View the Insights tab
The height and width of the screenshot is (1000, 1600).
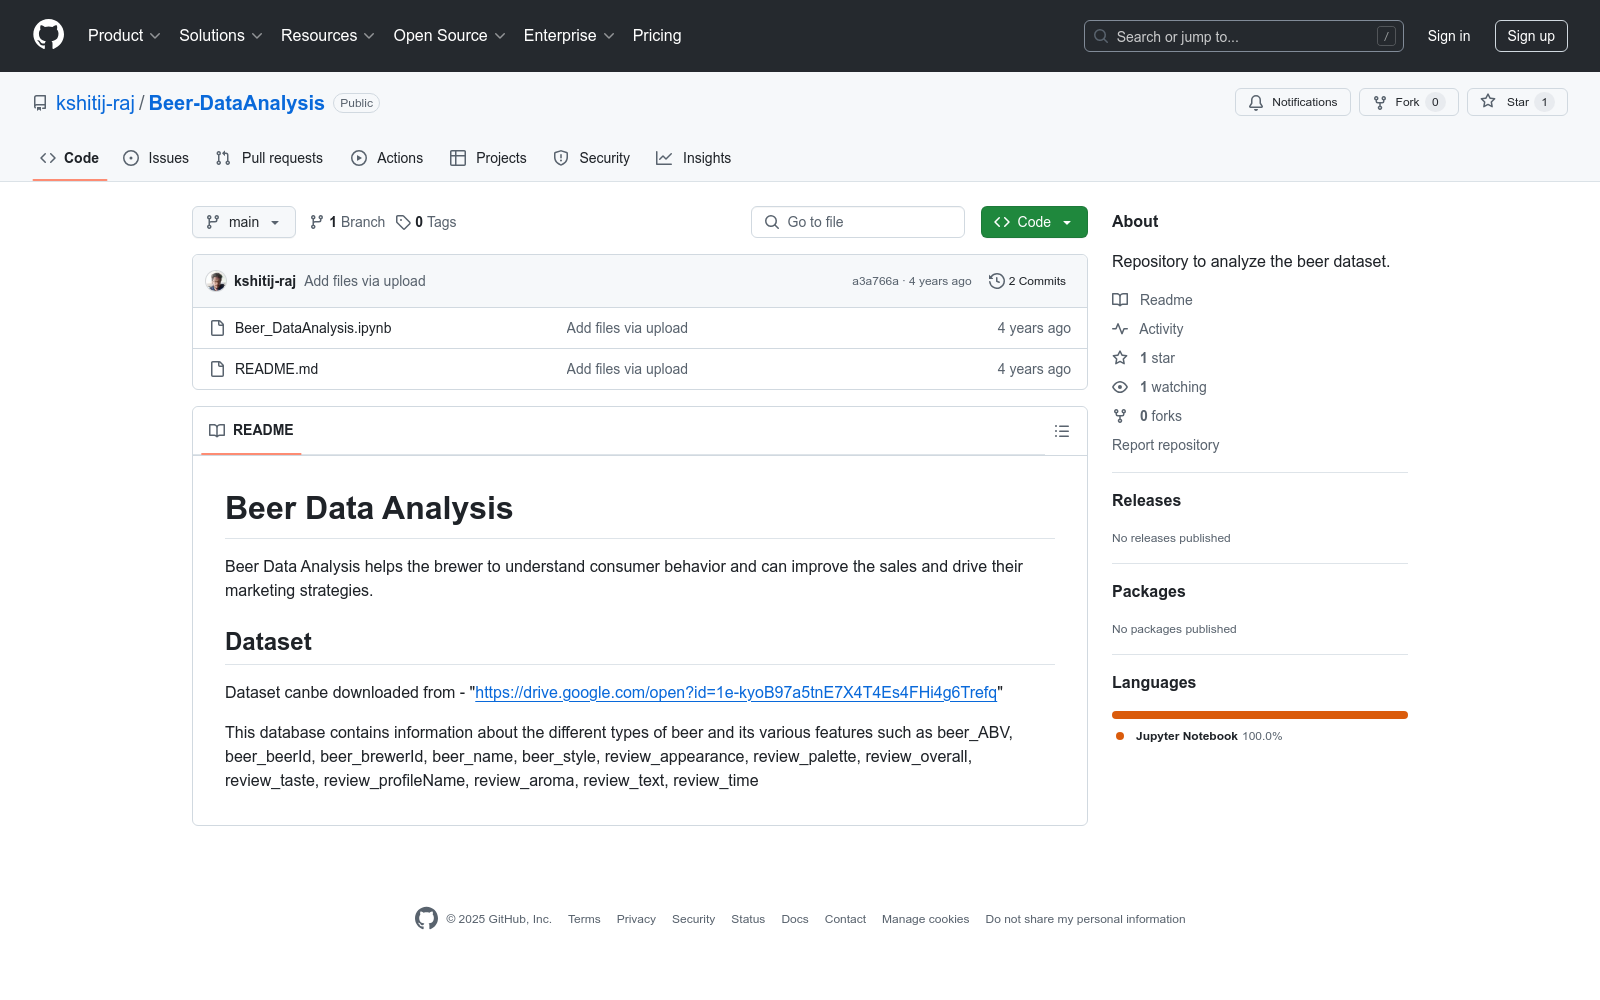point(693,158)
